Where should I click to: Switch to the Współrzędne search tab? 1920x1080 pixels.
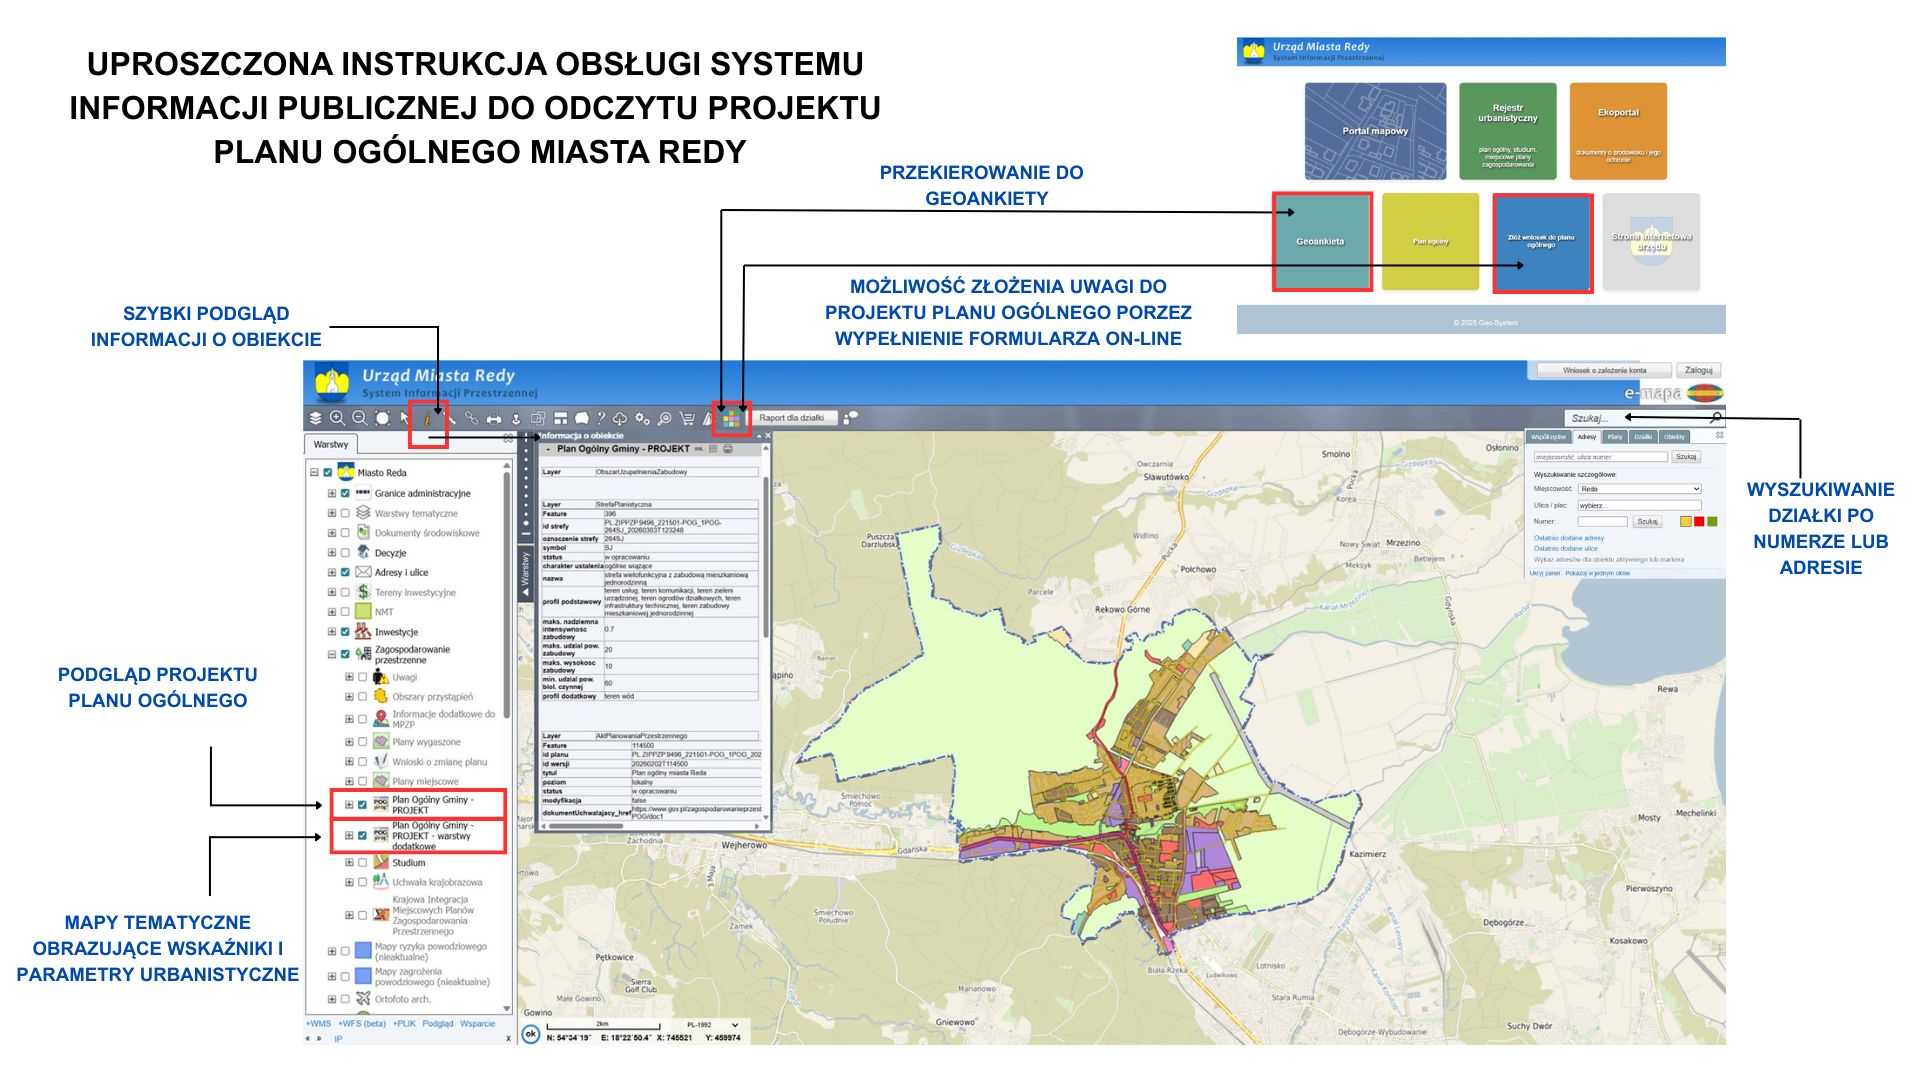[1548, 437]
